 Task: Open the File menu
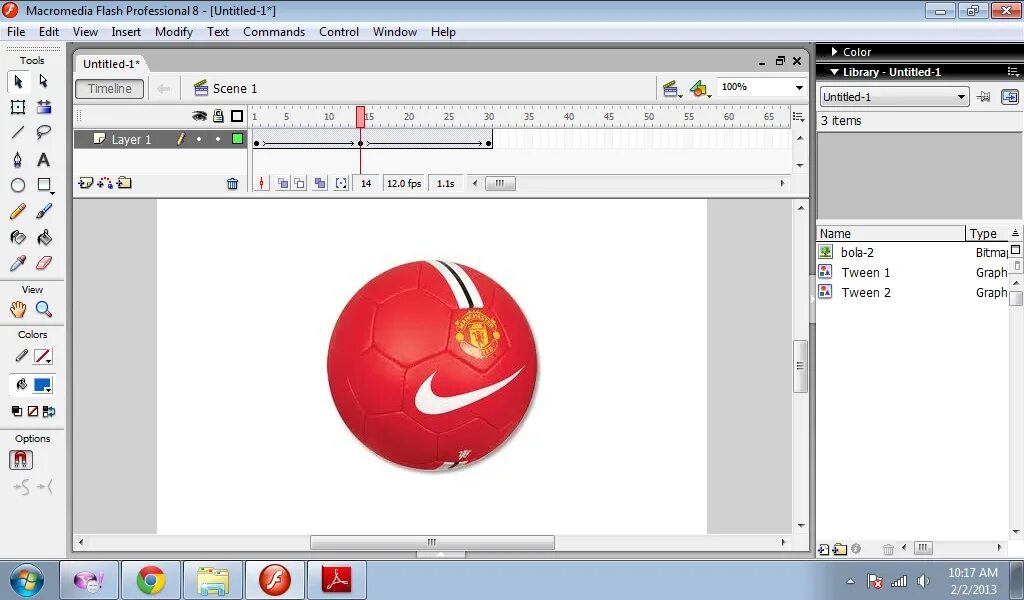pos(16,32)
